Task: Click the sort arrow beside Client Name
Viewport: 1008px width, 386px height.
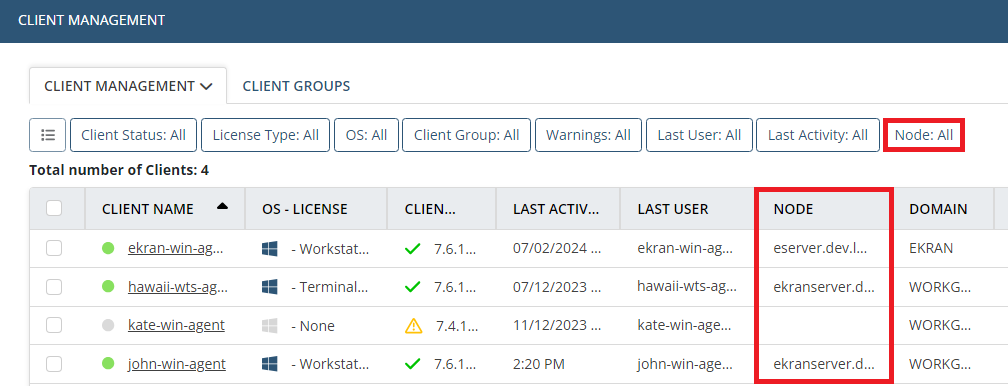Action: coord(222,206)
